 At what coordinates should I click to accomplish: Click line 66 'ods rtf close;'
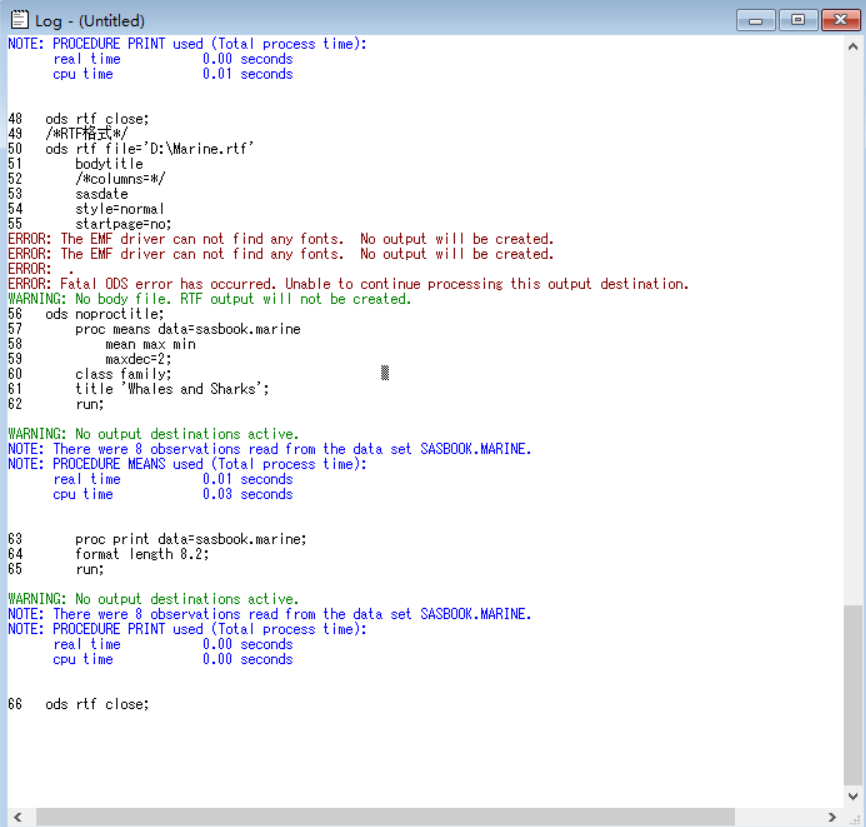coord(96,704)
